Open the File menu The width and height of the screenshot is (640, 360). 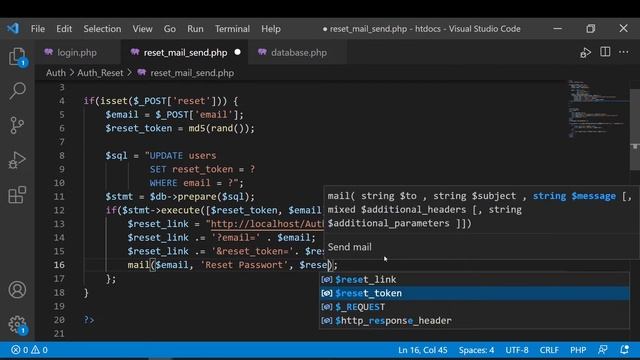pos(38,29)
